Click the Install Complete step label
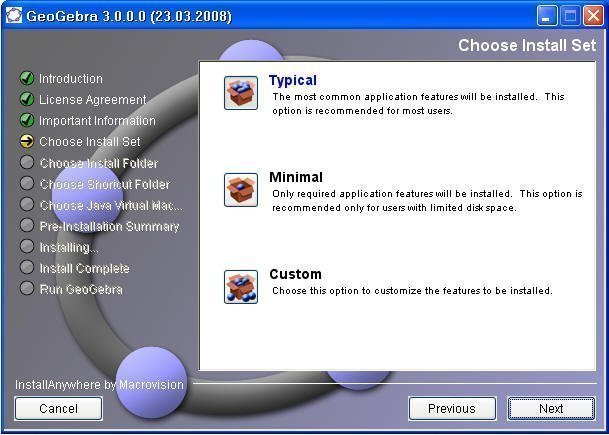 84,268
